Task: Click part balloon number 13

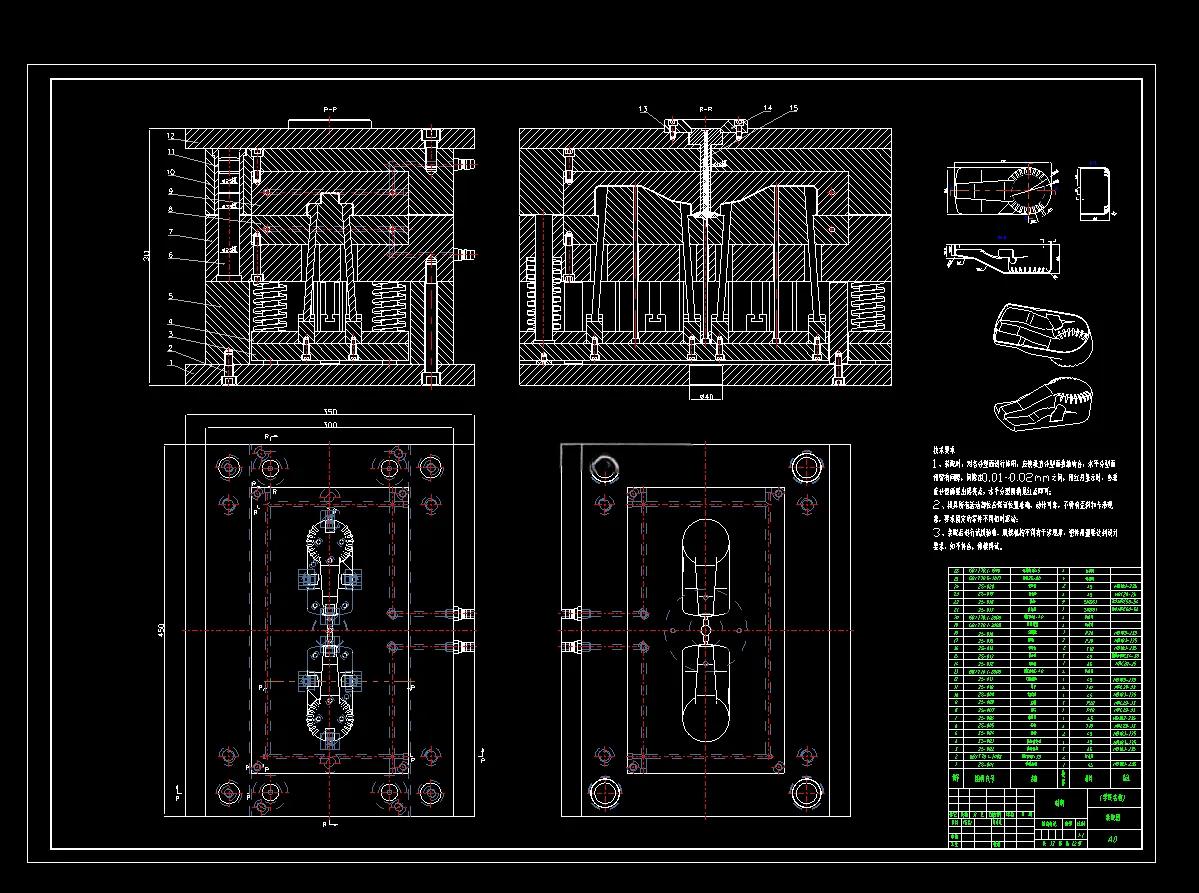Action: tap(643, 109)
